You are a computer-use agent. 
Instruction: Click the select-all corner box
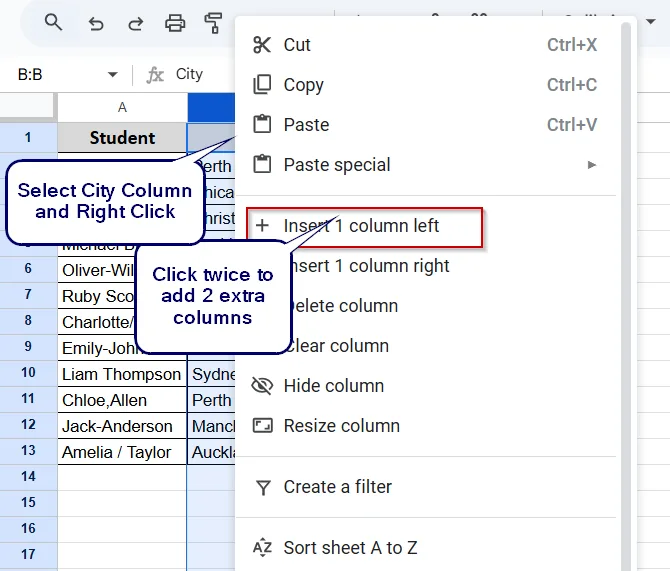(27, 106)
